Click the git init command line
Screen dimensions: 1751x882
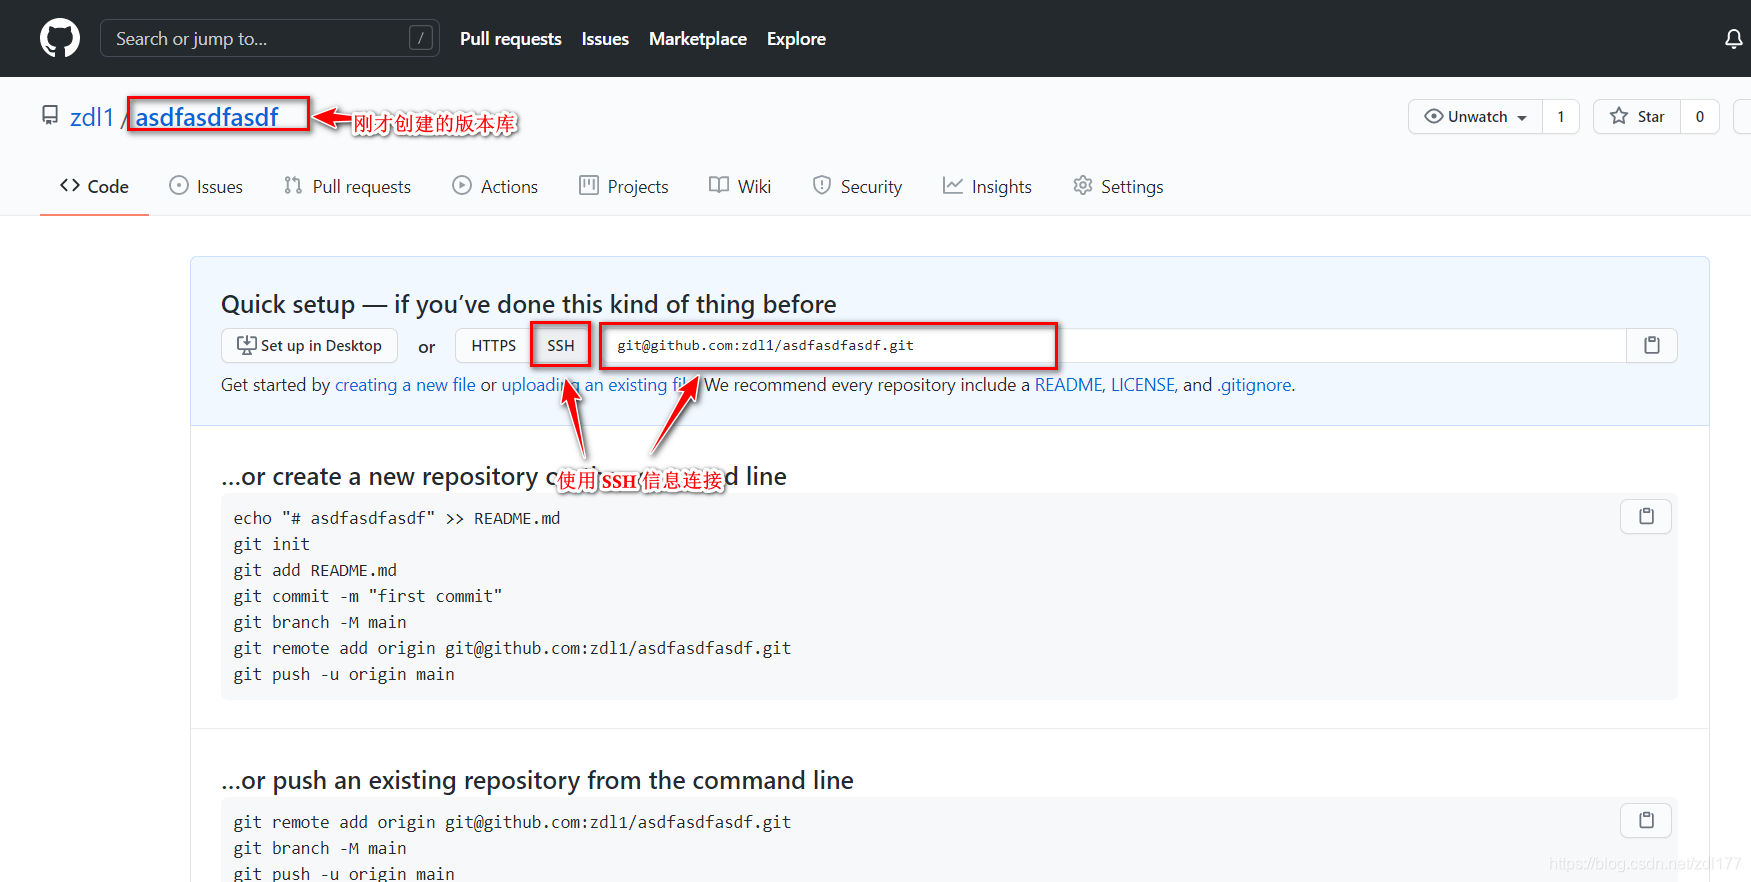pyautogui.click(x=272, y=544)
